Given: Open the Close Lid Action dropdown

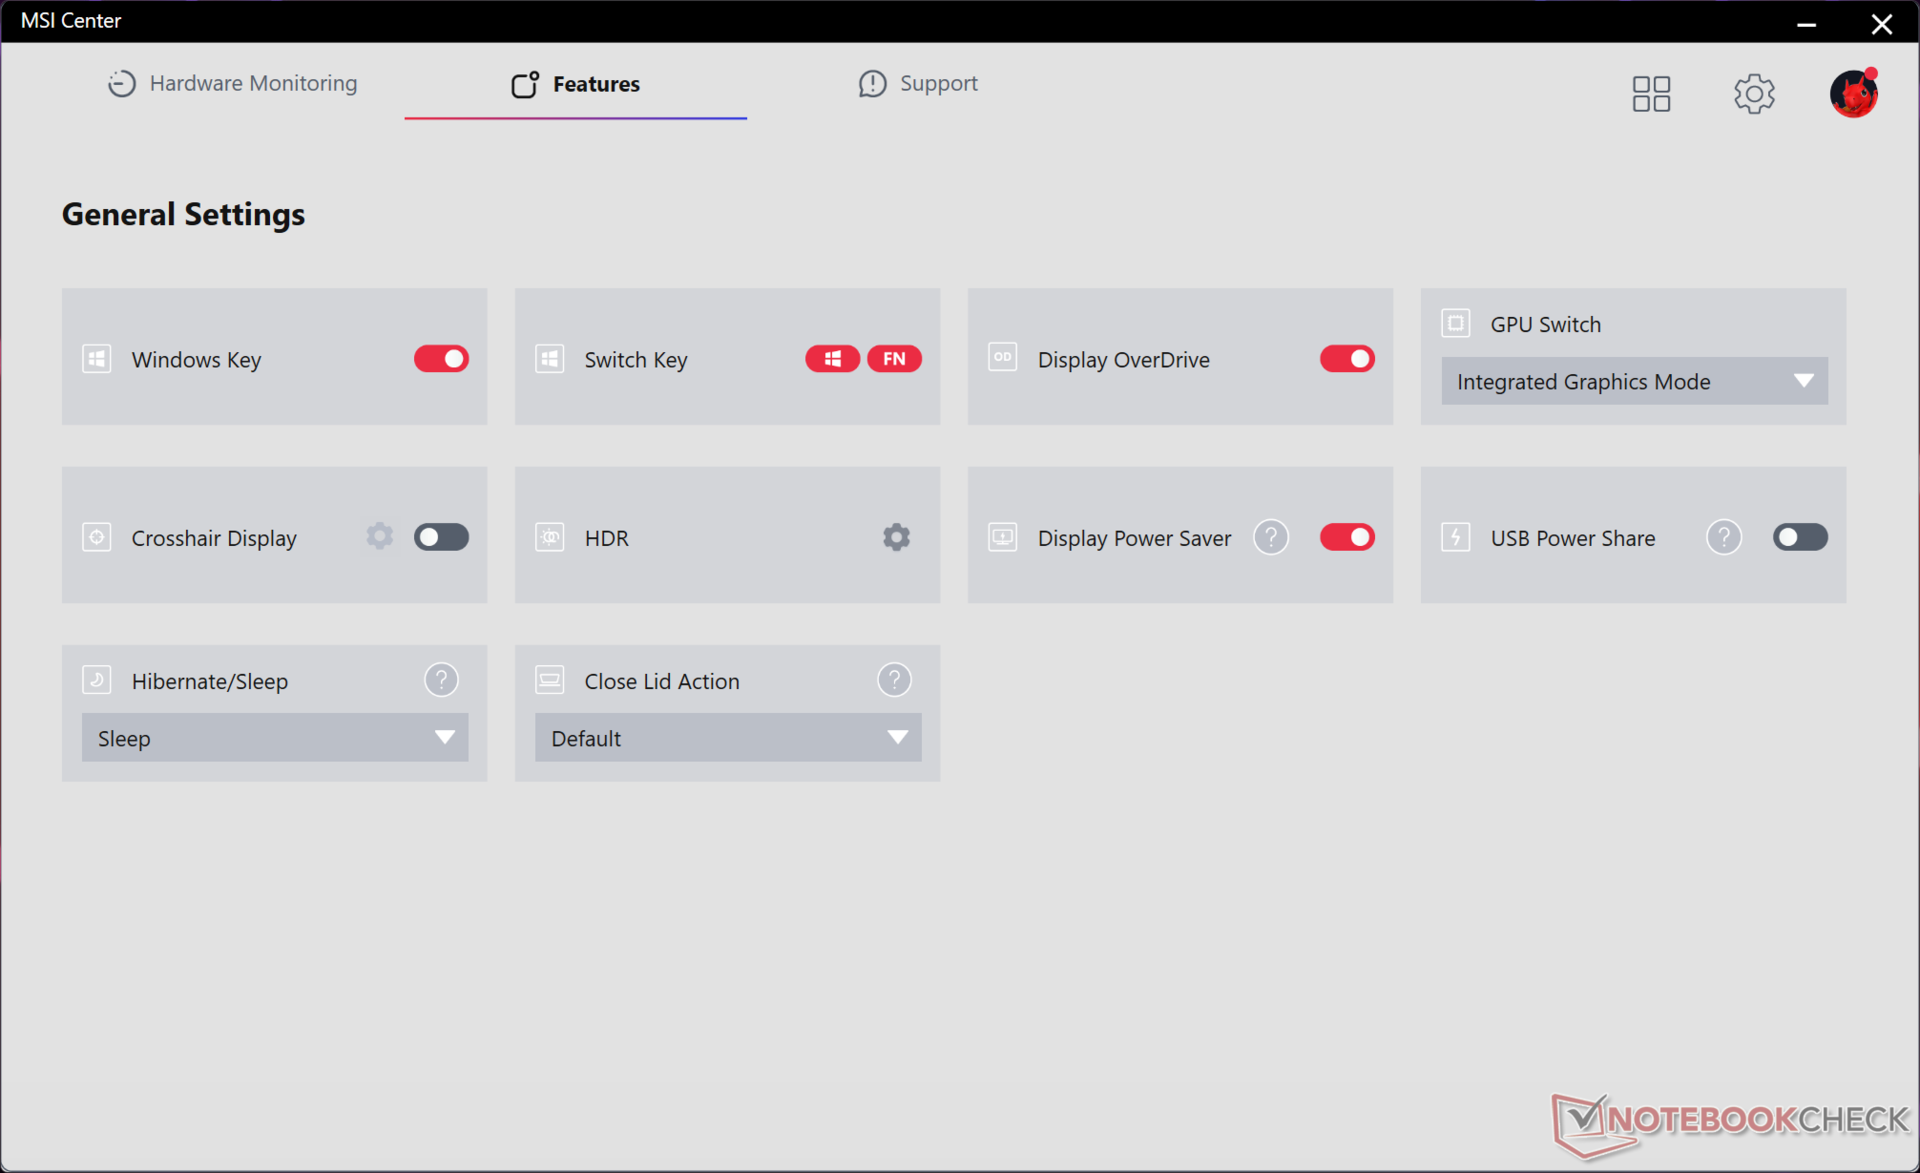Looking at the screenshot, I should coord(728,738).
